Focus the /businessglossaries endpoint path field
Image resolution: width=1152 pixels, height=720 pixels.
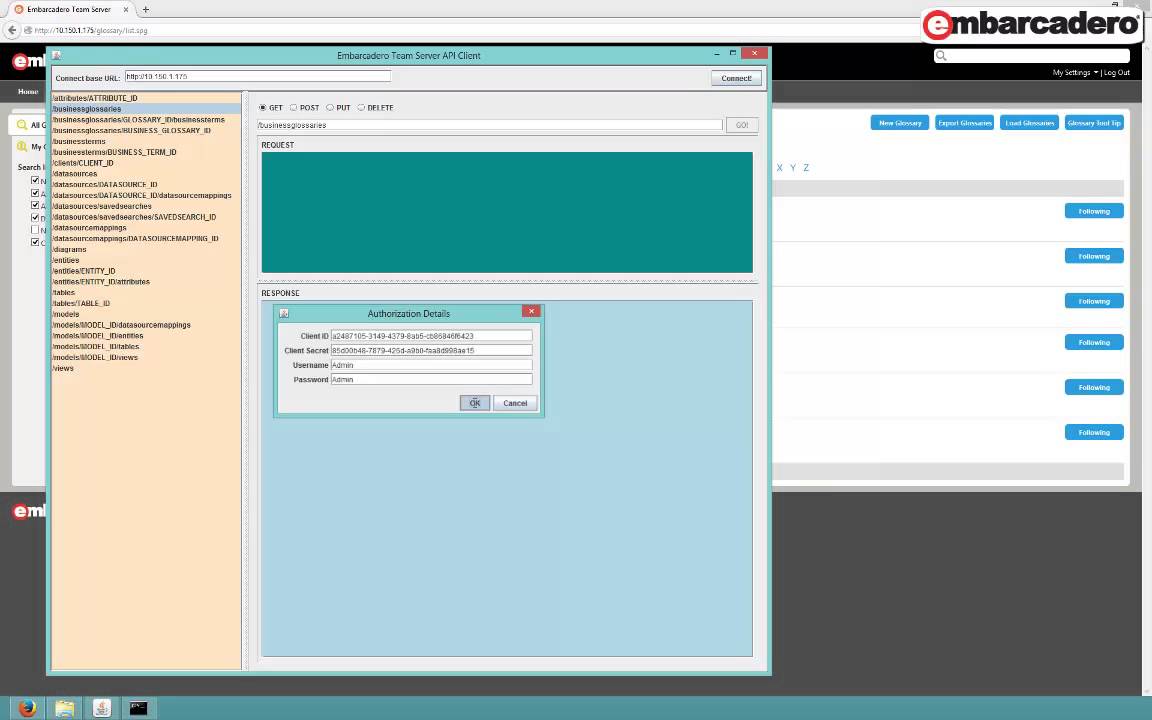(x=489, y=125)
